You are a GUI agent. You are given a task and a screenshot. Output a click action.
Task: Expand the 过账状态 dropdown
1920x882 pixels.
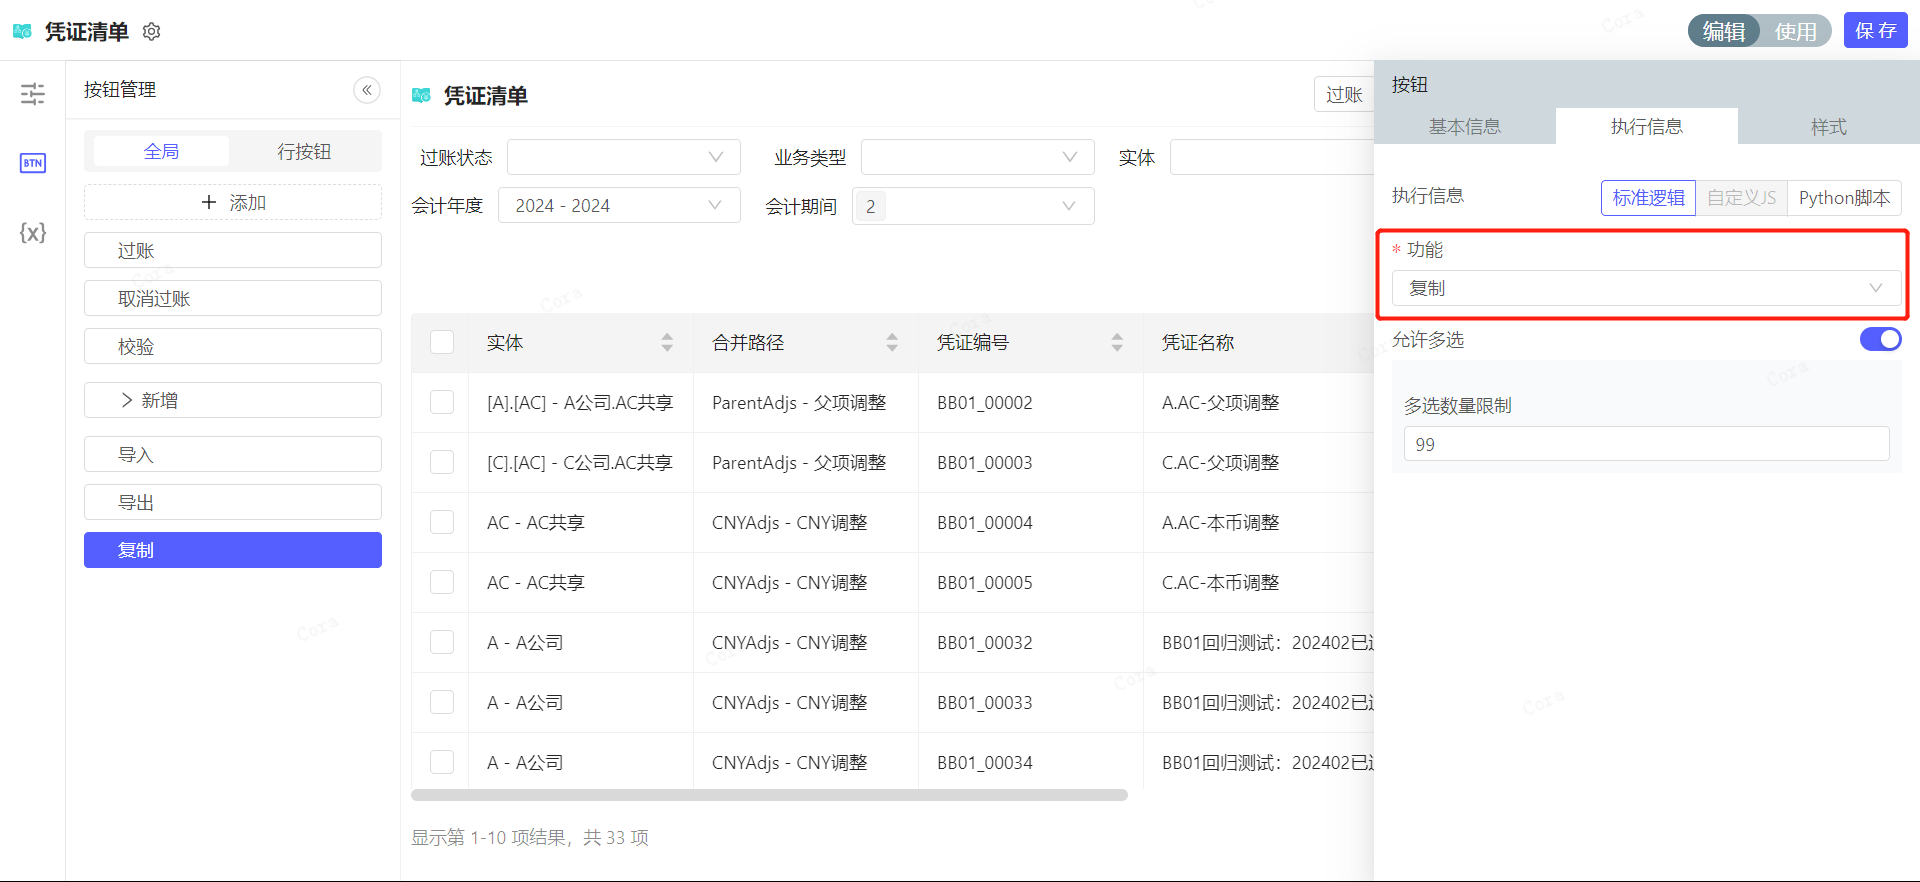623,157
